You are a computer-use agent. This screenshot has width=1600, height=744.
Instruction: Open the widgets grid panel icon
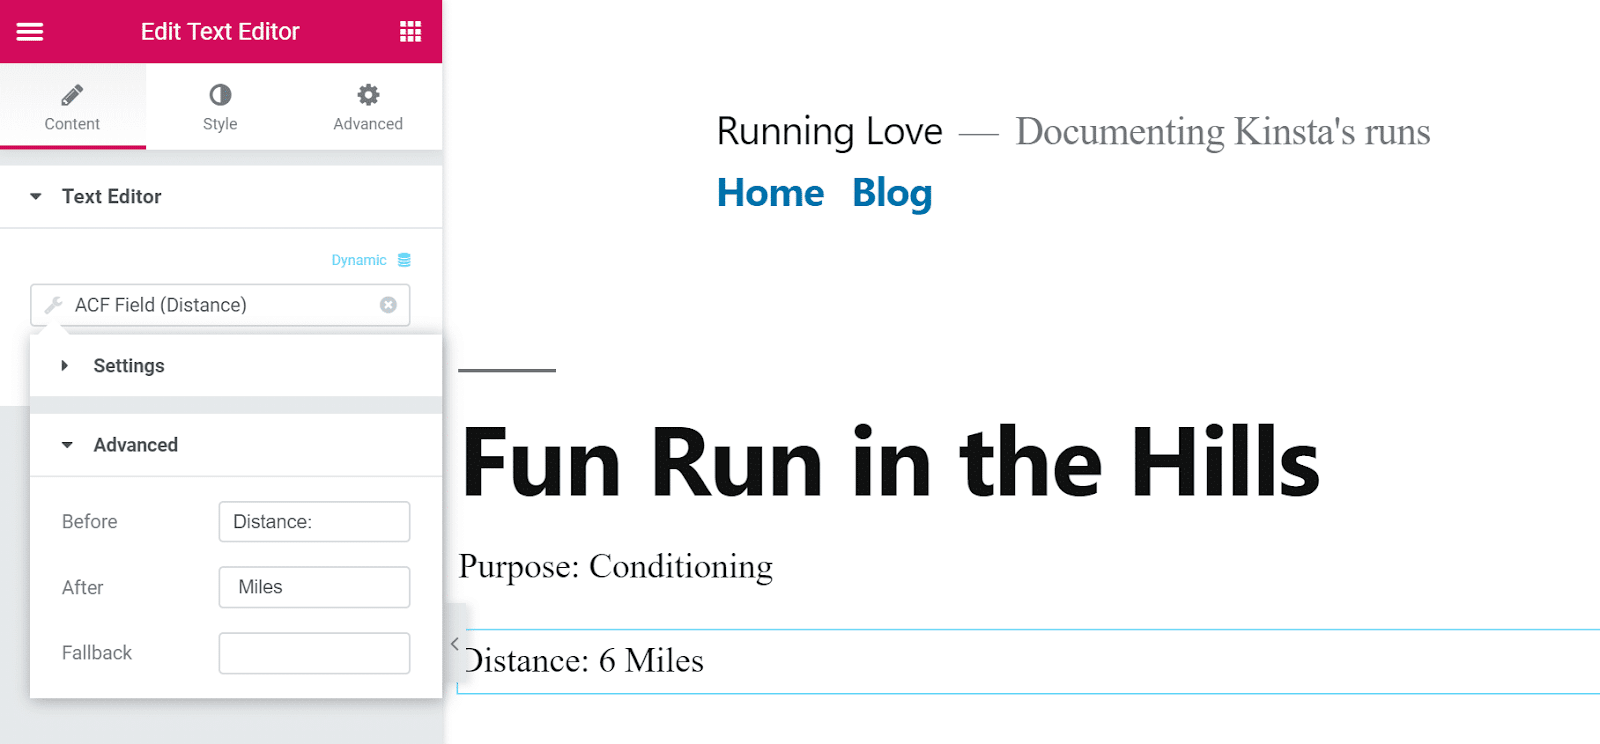point(410,32)
